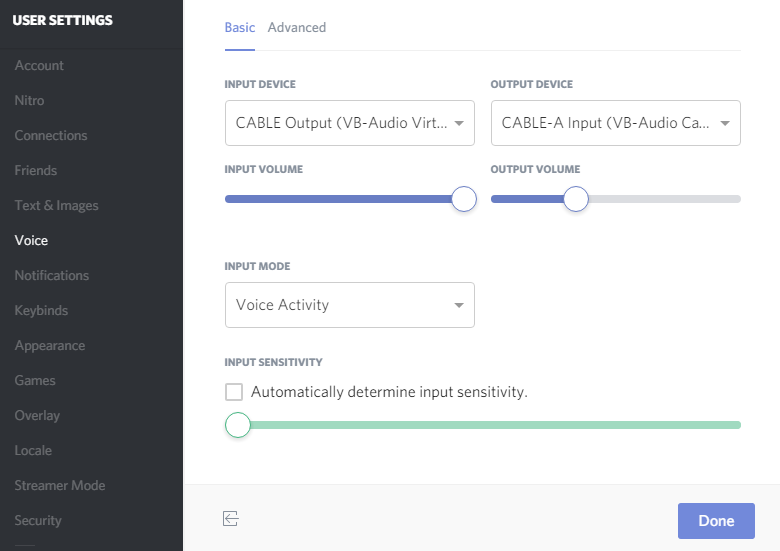The height and width of the screenshot is (551, 780).
Task: Select the Basic tab
Action: pyautogui.click(x=240, y=27)
